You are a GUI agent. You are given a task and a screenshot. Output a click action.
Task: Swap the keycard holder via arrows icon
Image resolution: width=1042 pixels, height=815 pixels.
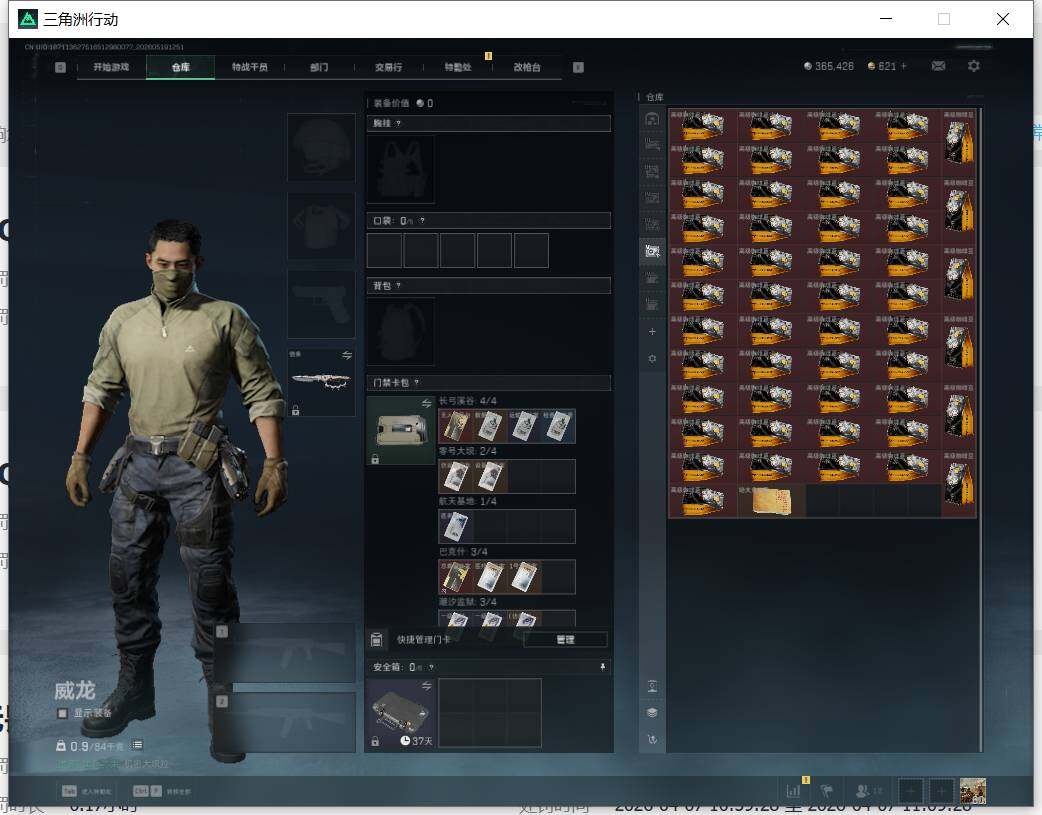[x=427, y=404]
